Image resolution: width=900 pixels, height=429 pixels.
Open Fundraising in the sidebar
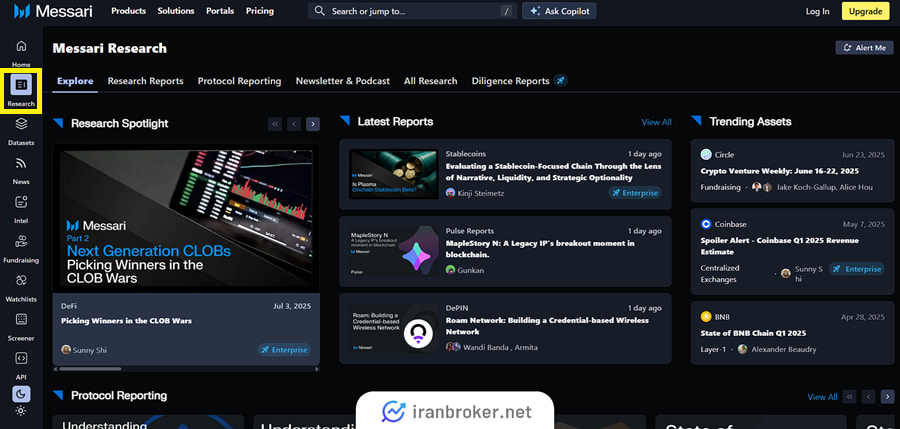click(21, 248)
